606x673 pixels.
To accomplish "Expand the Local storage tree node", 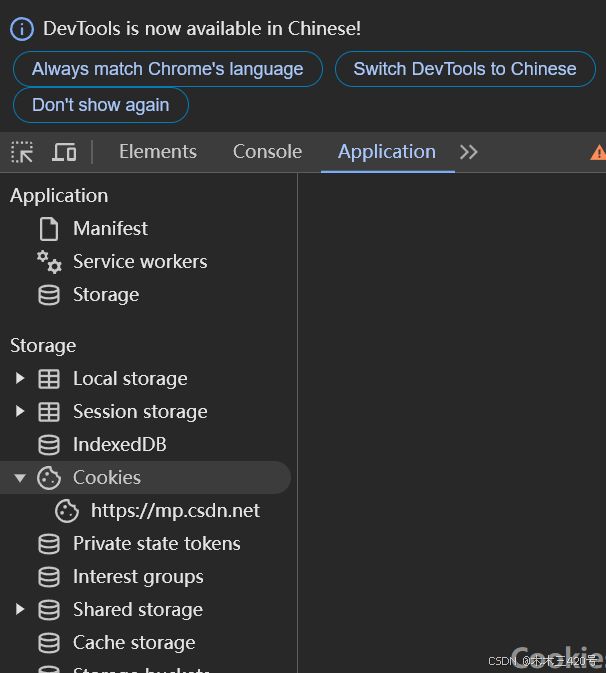I will click(x=20, y=378).
